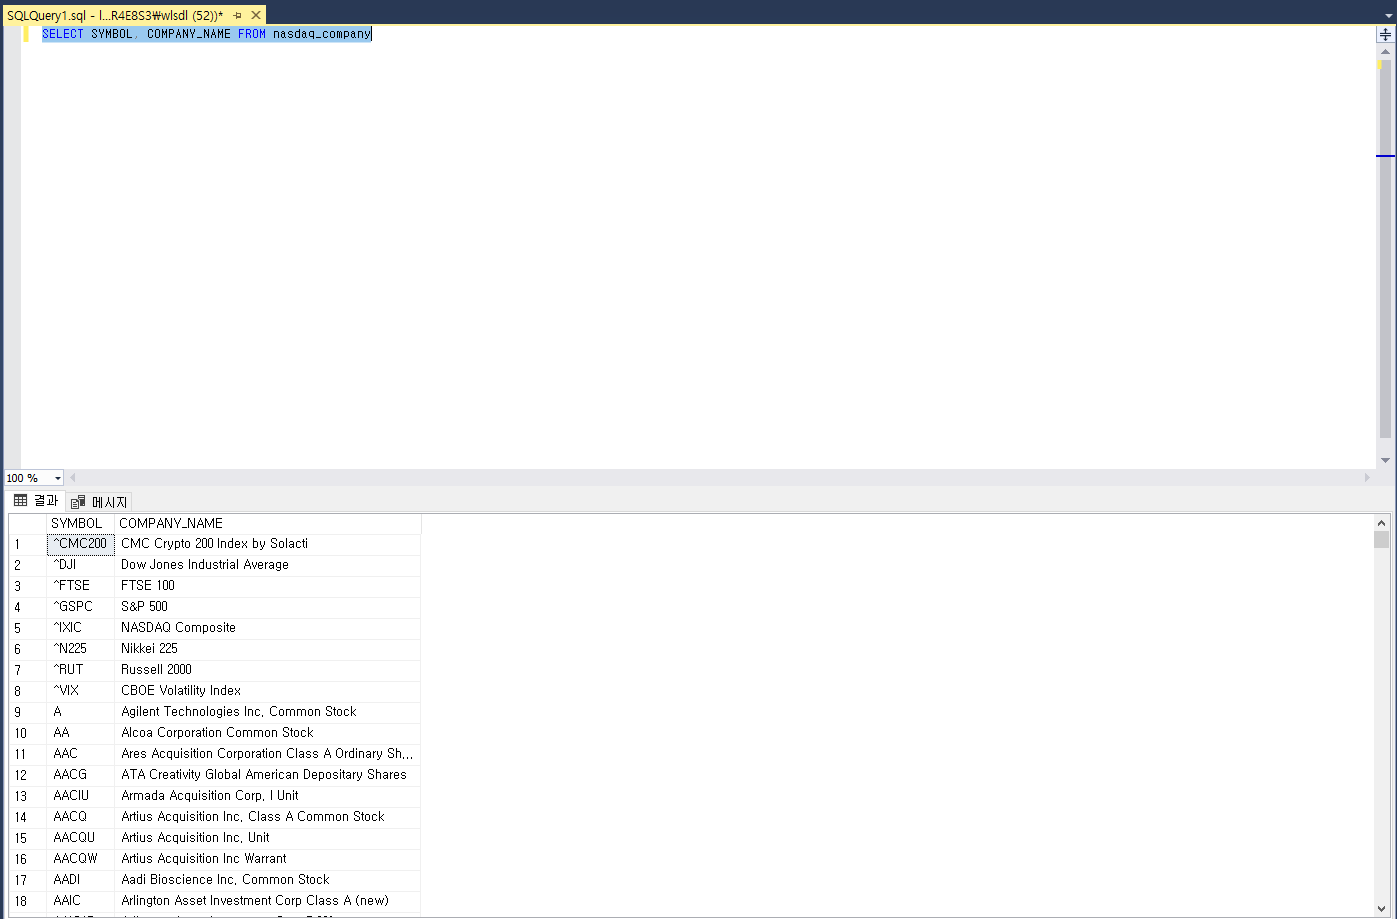
Task: Select the Dow Jones Industrial Average cell
Action: [x=267, y=565]
